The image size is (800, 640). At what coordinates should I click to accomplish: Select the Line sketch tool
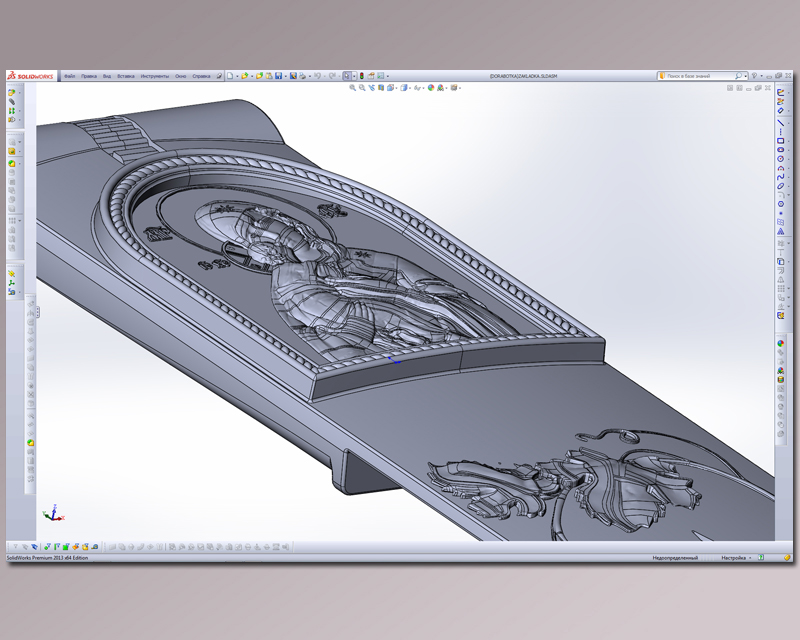click(781, 122)
